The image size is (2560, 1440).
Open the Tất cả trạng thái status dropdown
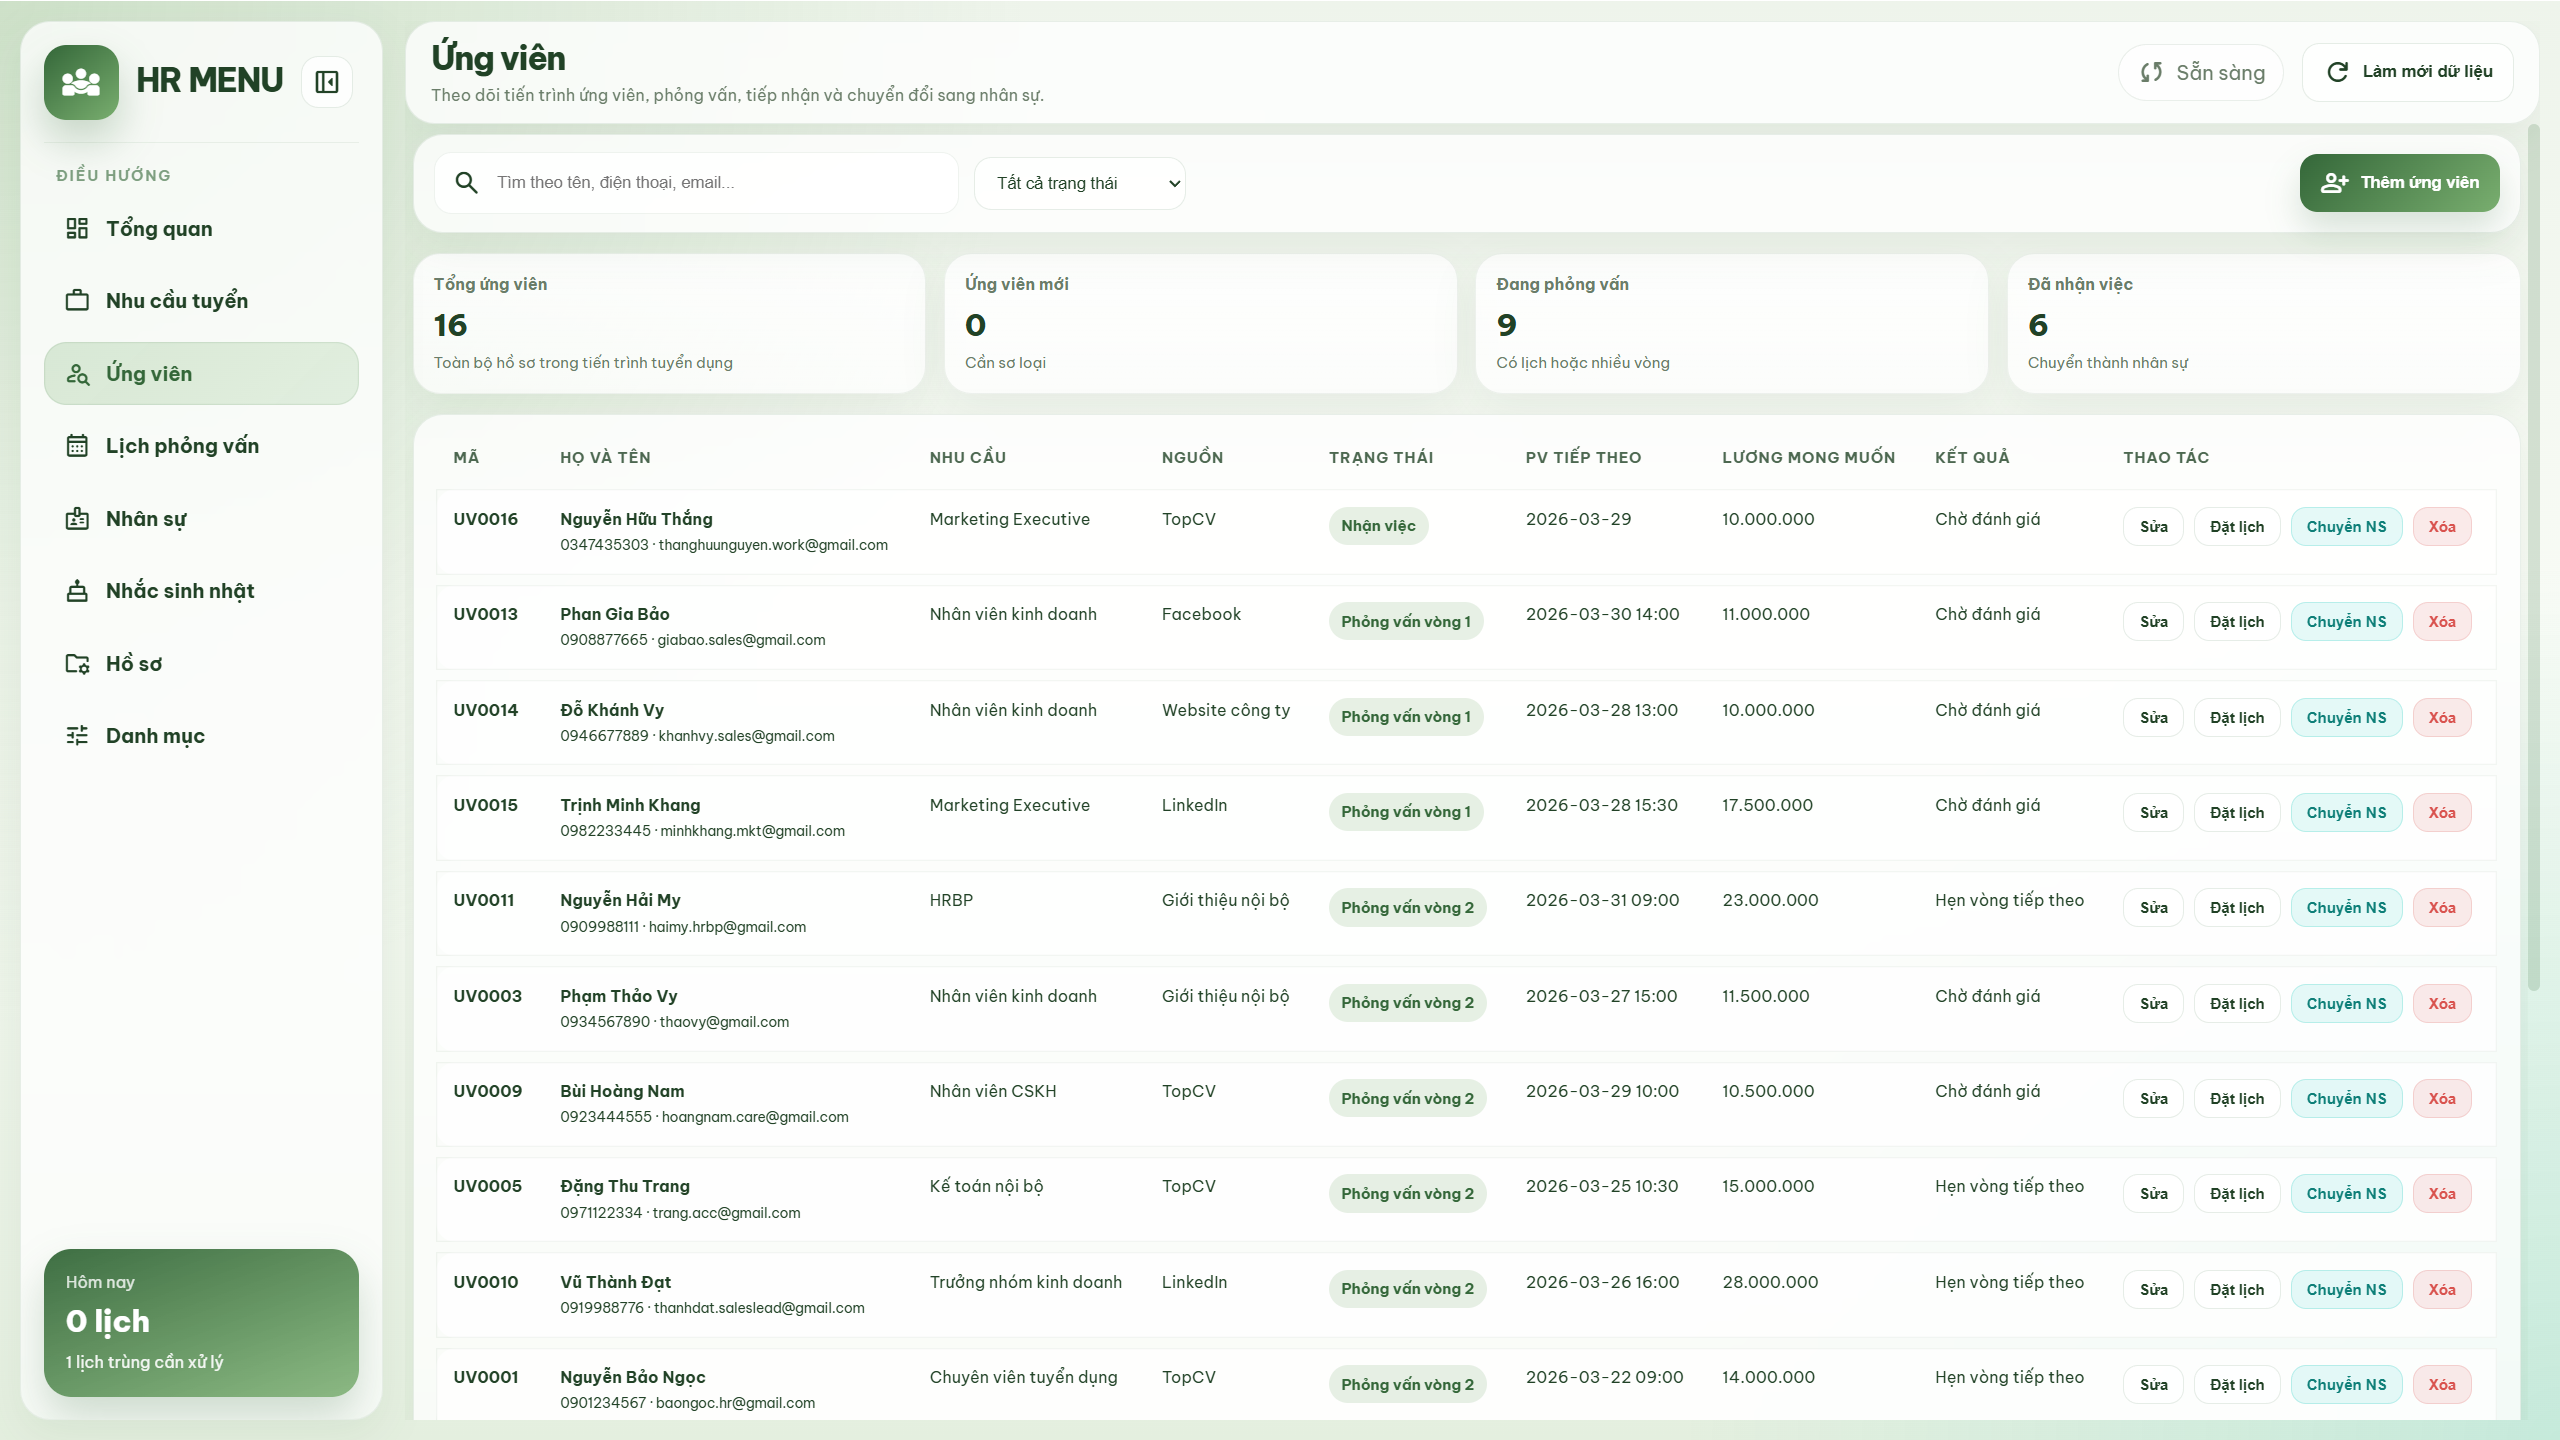[1079, 183]
